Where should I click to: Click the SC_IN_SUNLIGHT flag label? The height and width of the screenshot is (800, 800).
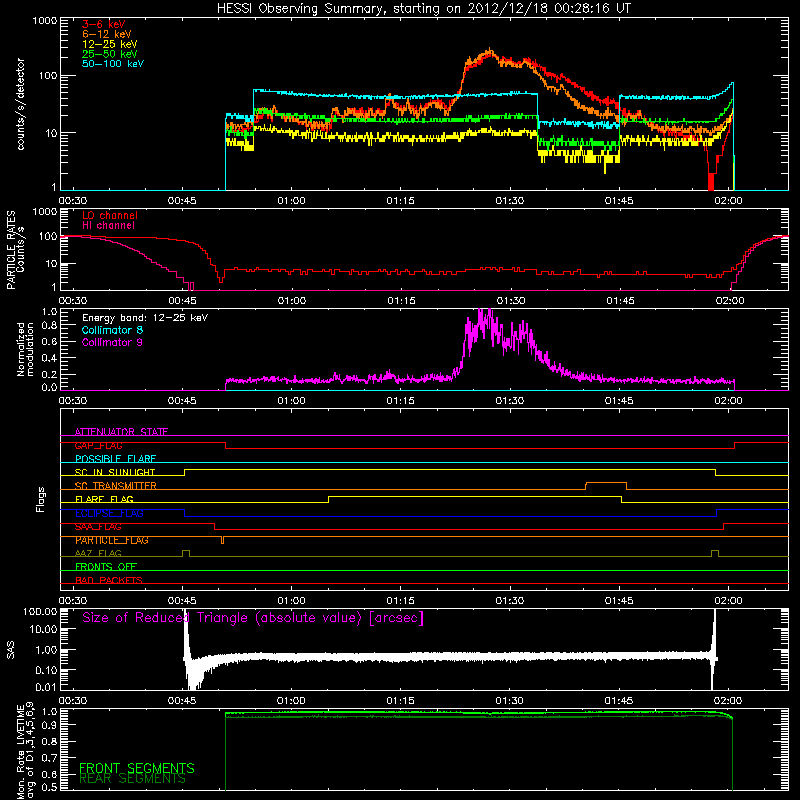(115, 472)
